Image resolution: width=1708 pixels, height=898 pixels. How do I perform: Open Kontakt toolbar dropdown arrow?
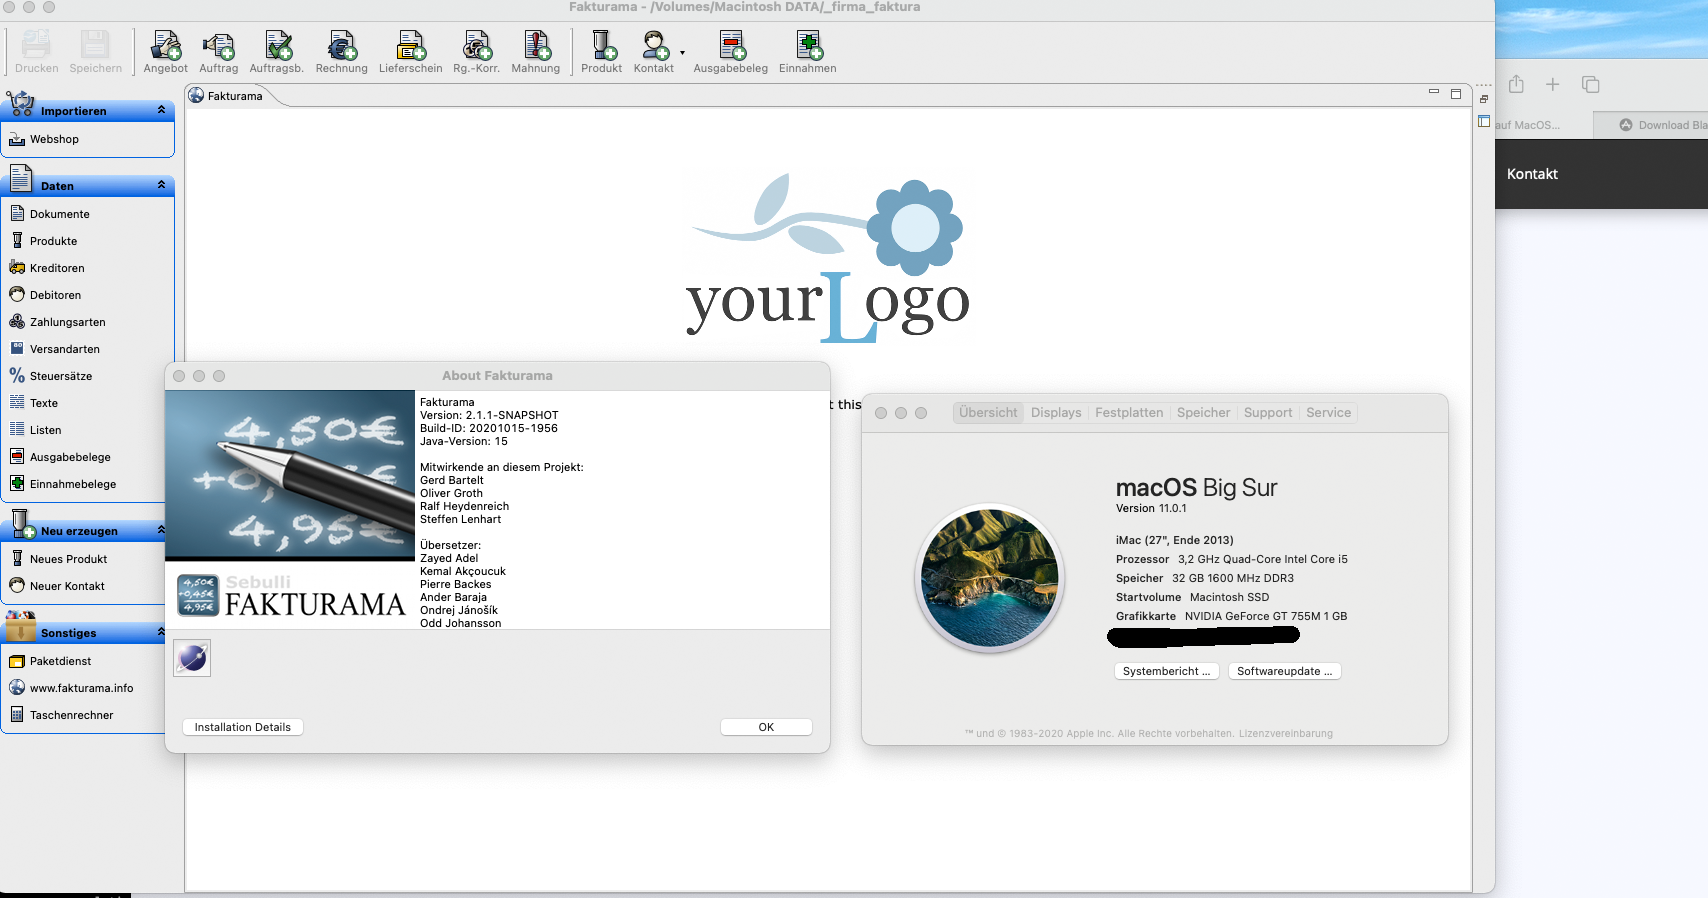tap(683, 53)
